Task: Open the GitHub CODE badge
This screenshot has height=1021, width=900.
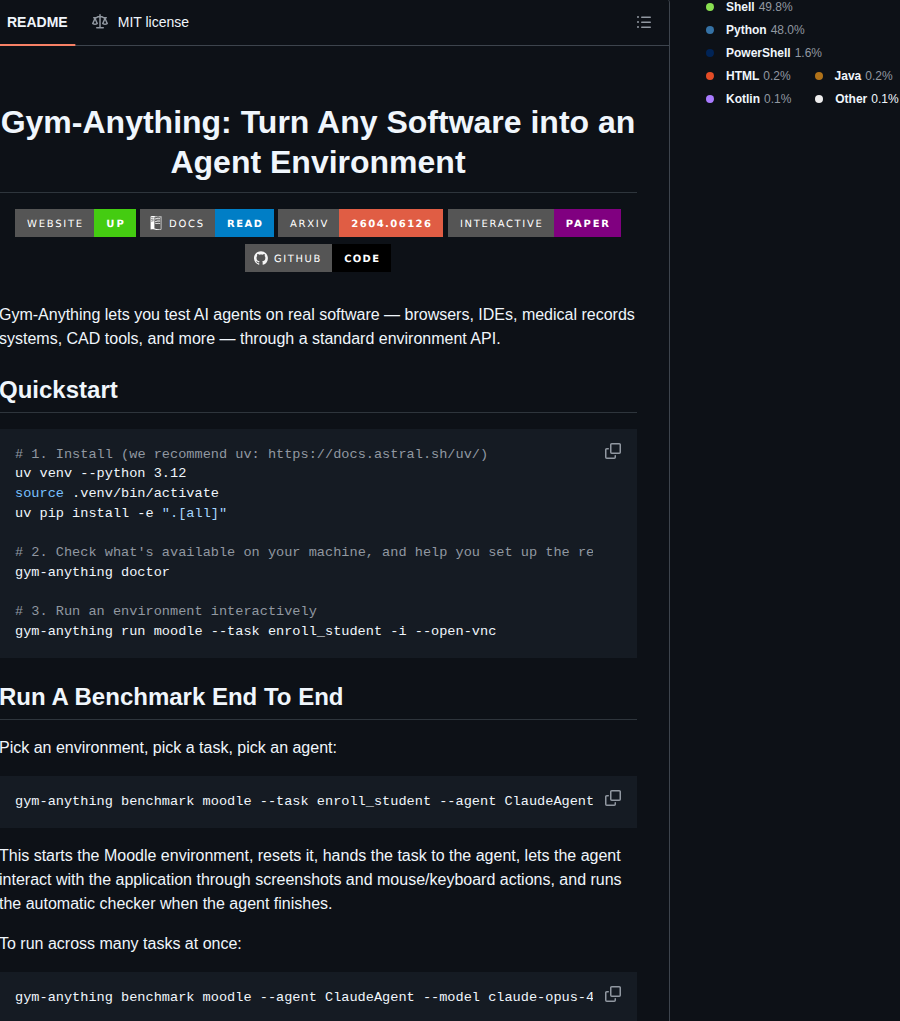Action: tap(318, 259)
